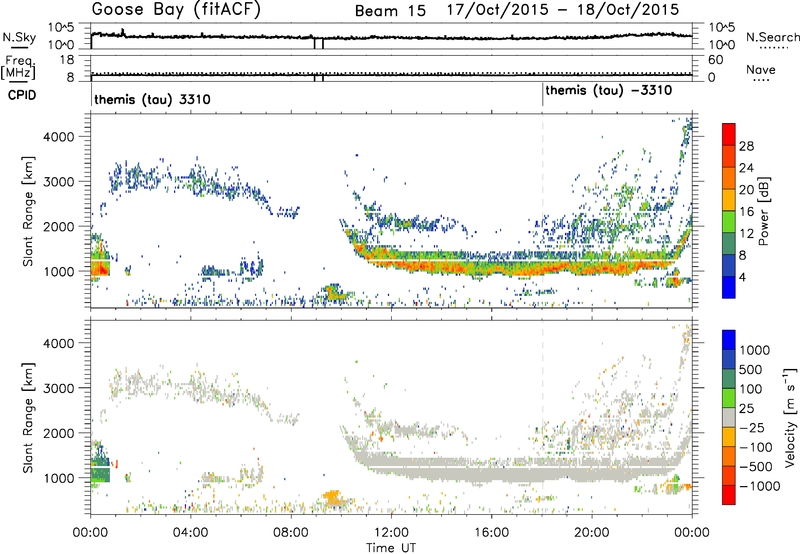
Task: Click the '500' label on the Velocity colorbar
Action: (750, 369)
